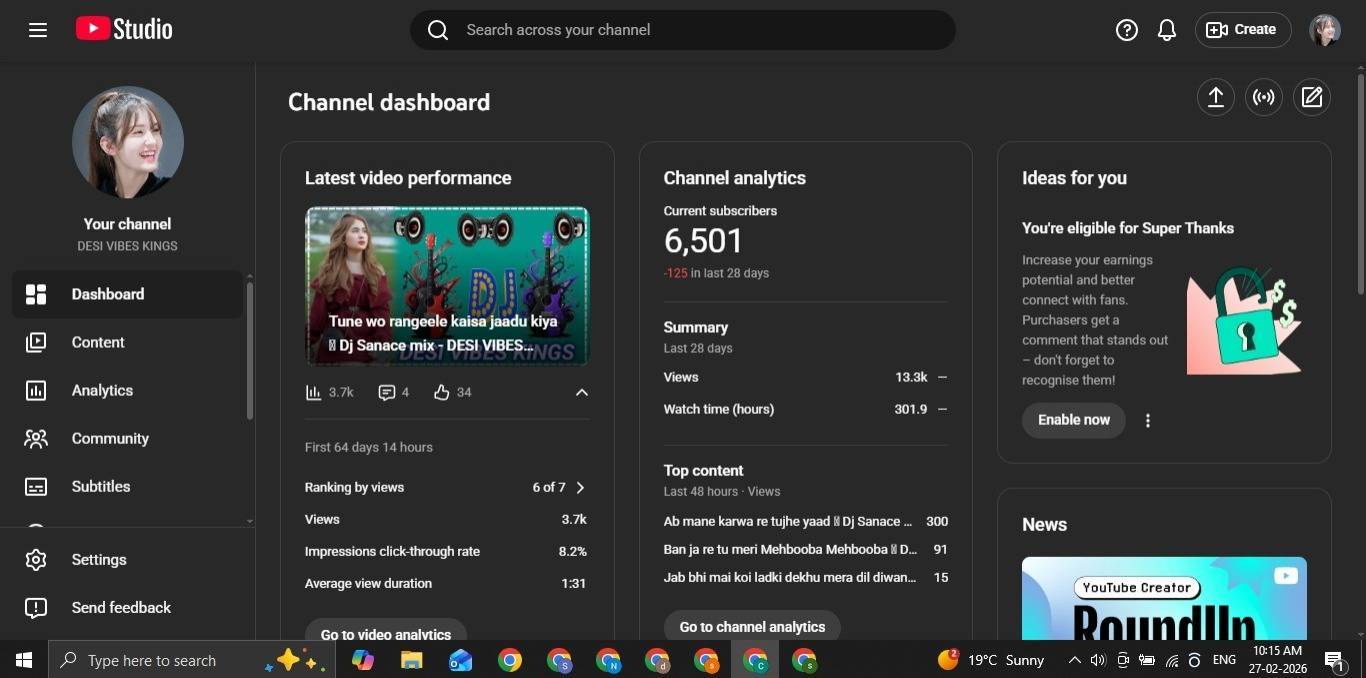Click the Create button

coord(1242,30)
